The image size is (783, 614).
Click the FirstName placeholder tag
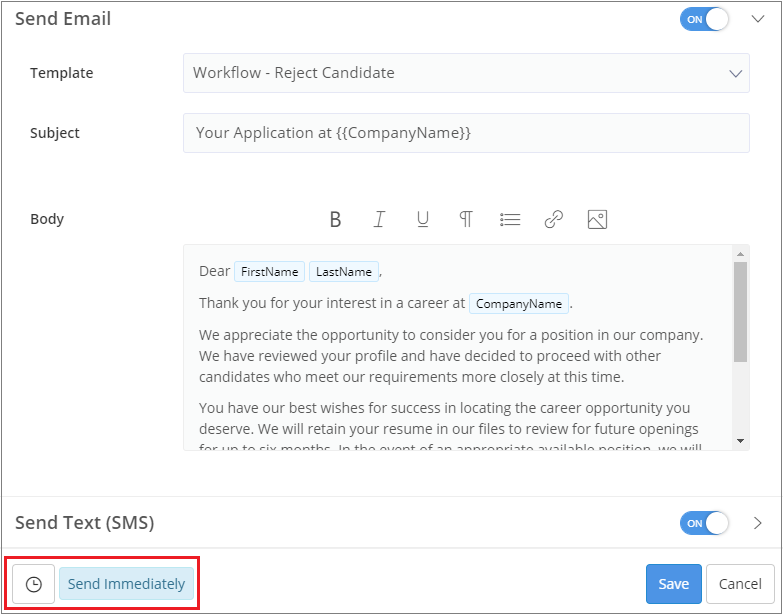[x=269, y=272]
